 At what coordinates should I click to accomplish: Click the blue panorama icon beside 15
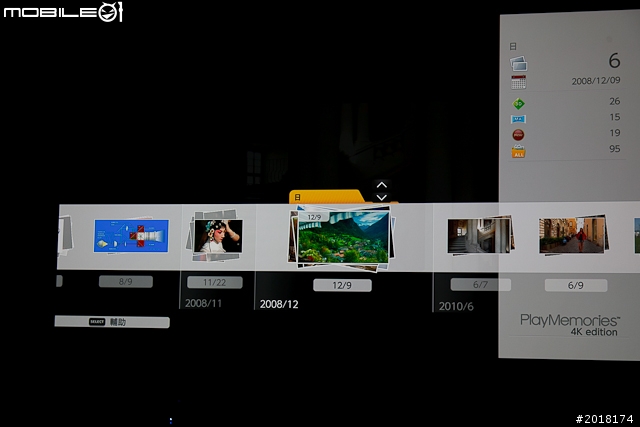click(518, 119)
